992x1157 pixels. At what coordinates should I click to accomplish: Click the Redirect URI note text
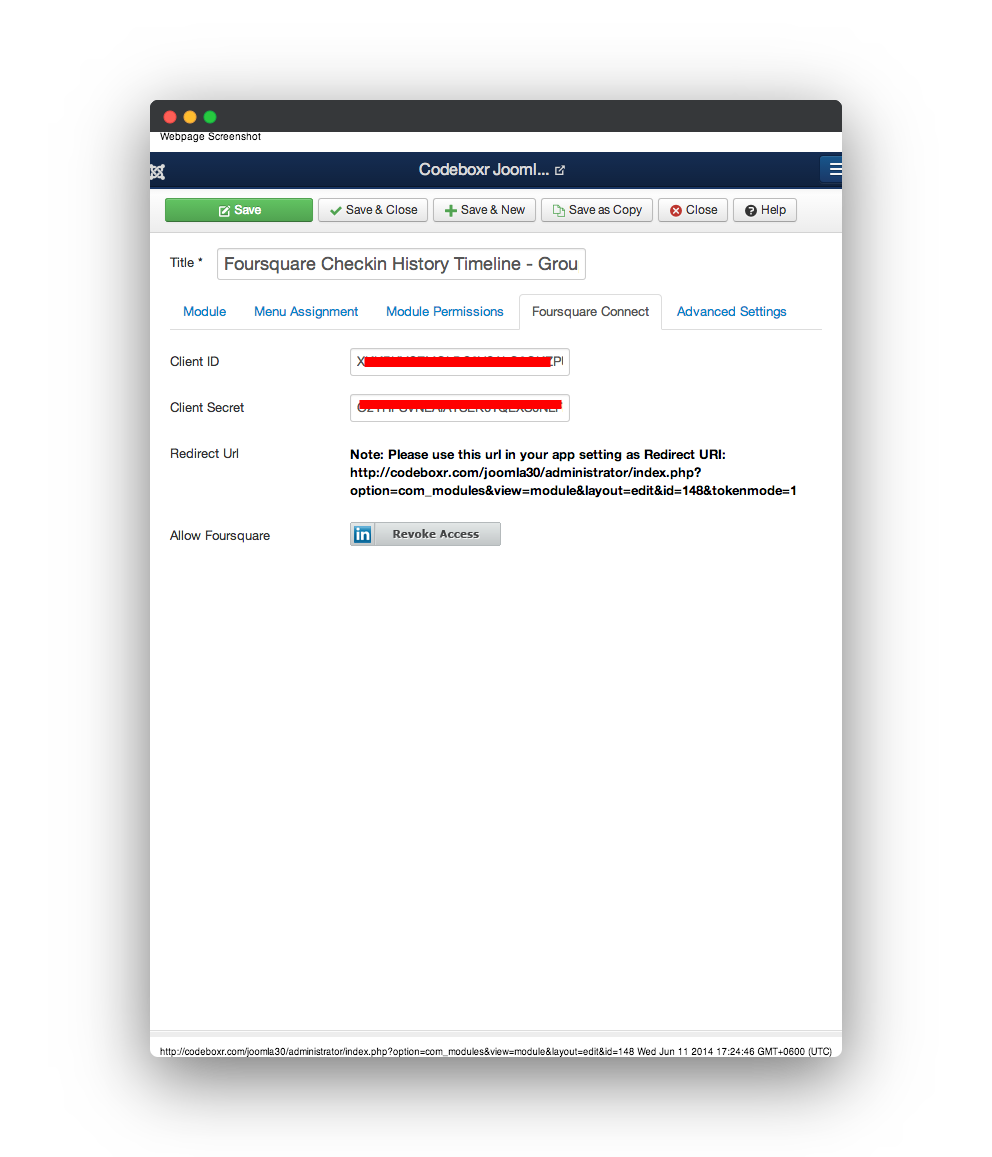573,472
